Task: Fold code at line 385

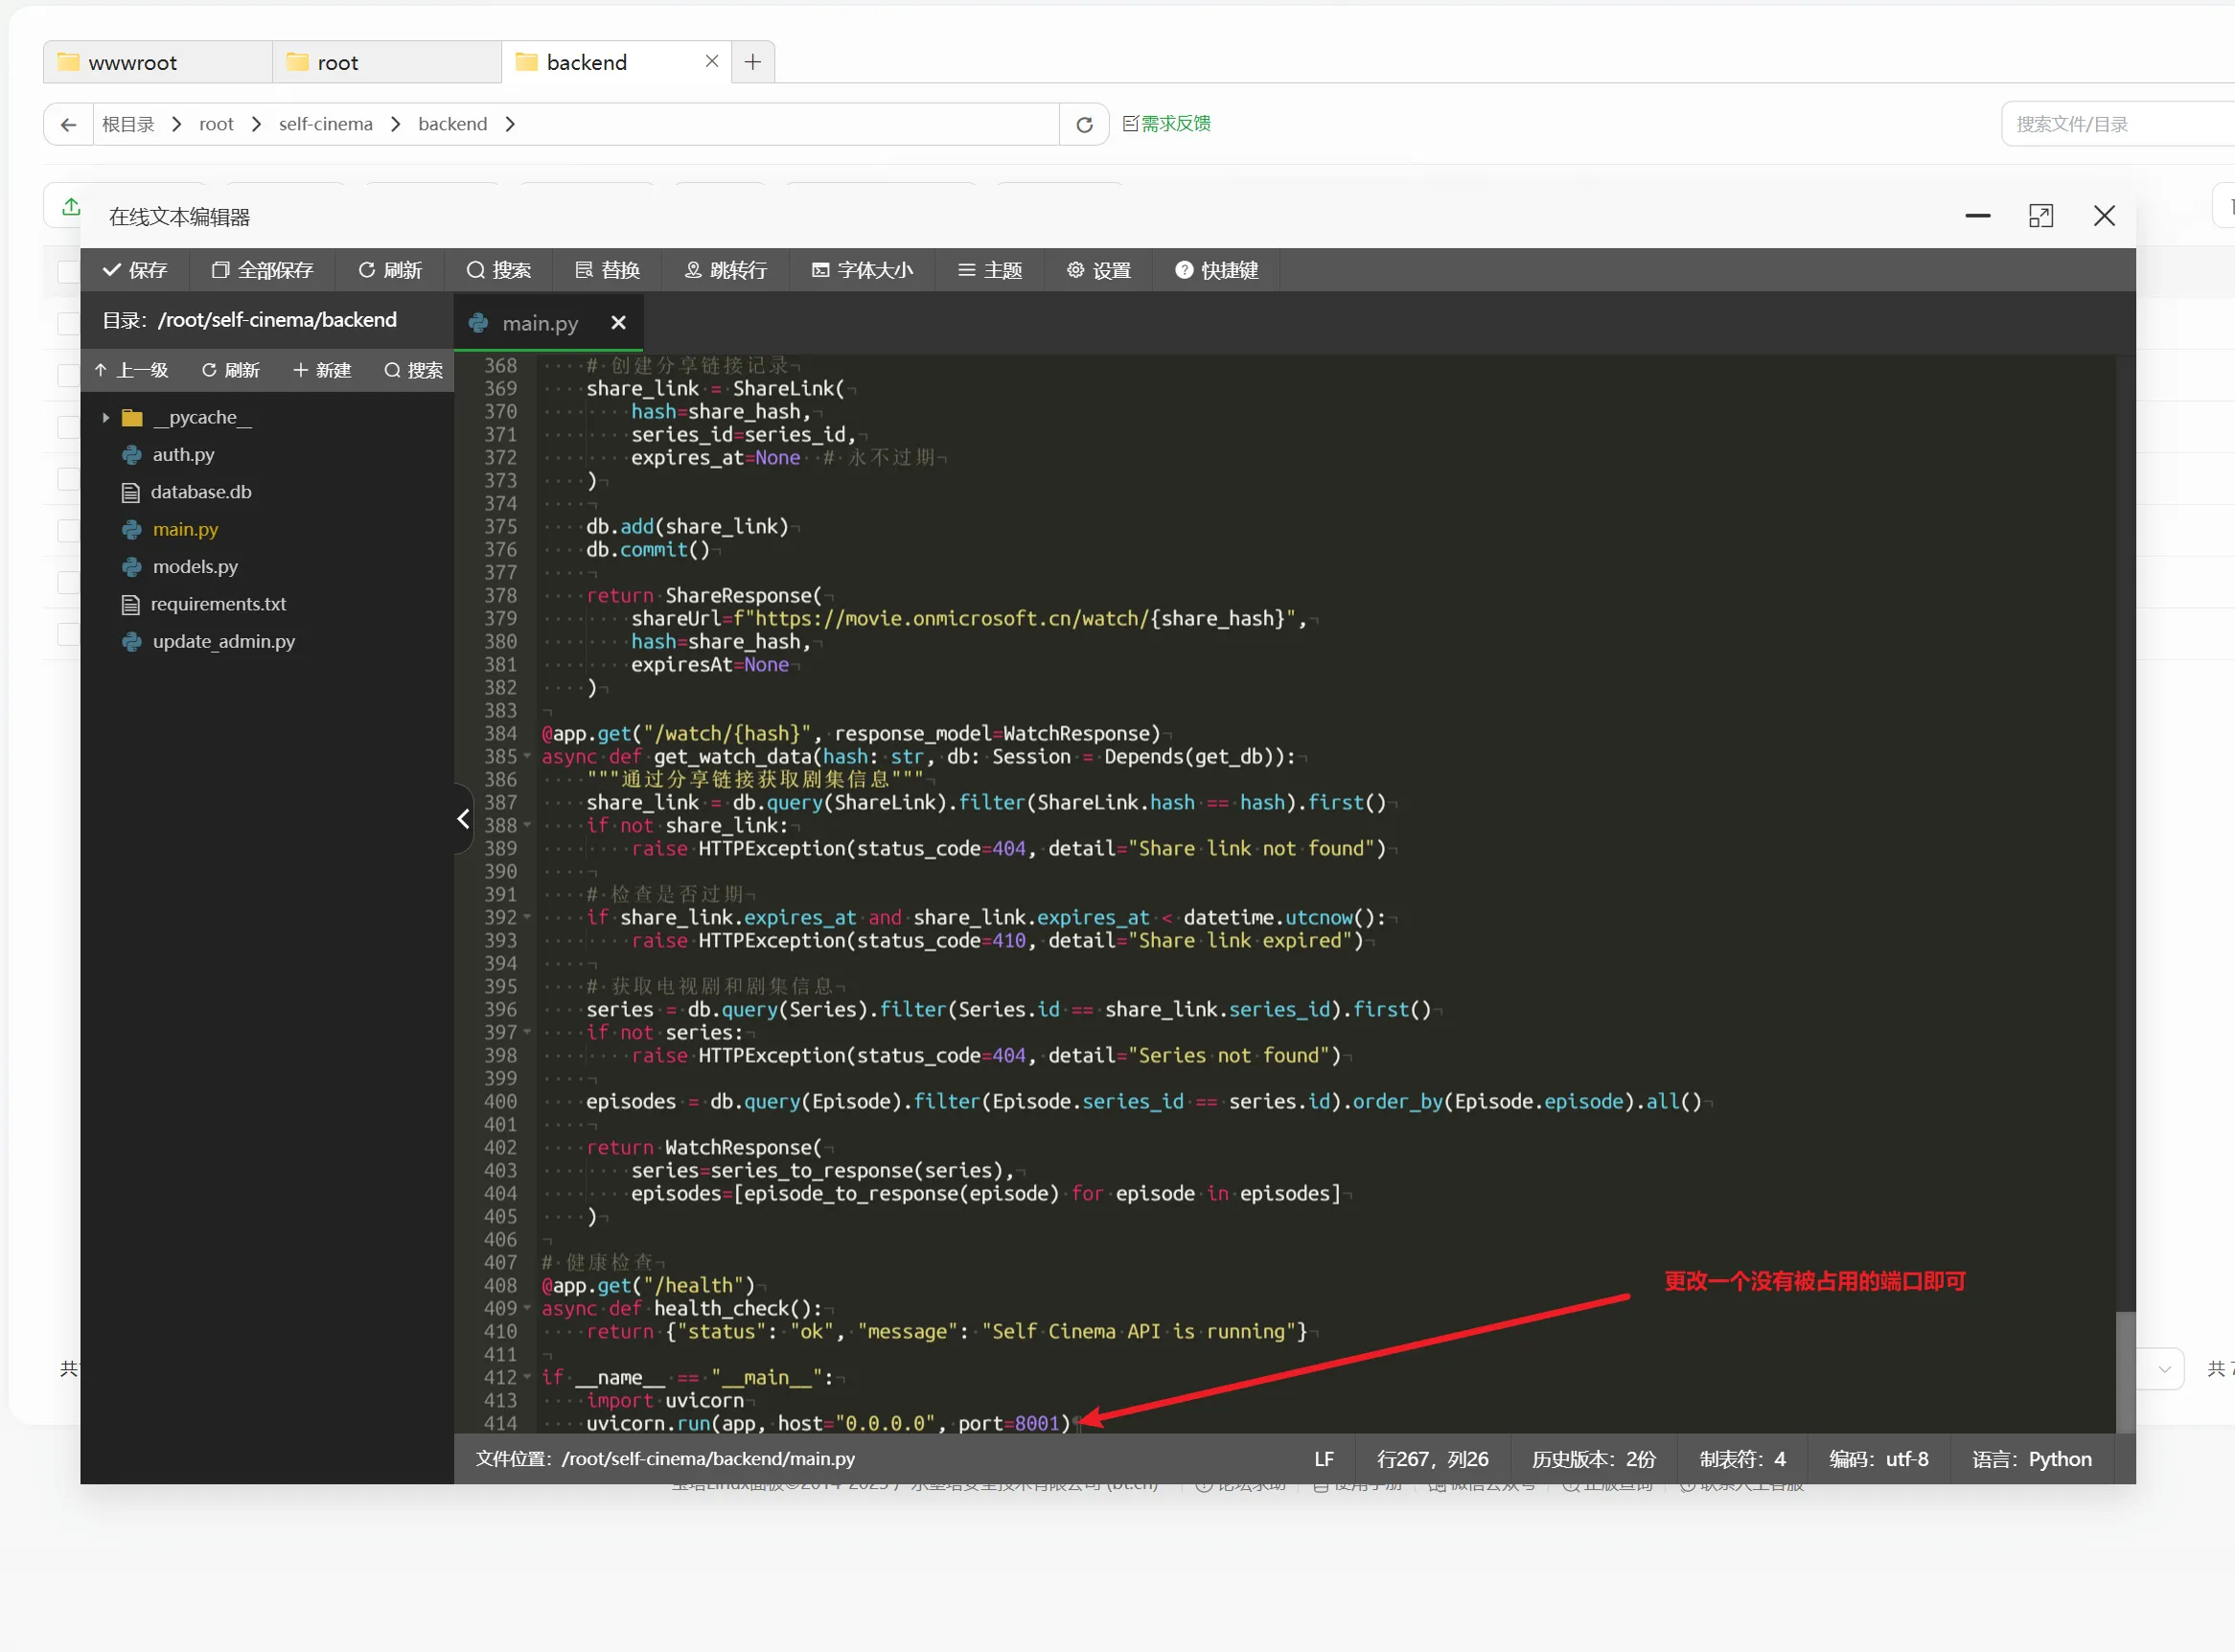Action: (x=527, y=757)
